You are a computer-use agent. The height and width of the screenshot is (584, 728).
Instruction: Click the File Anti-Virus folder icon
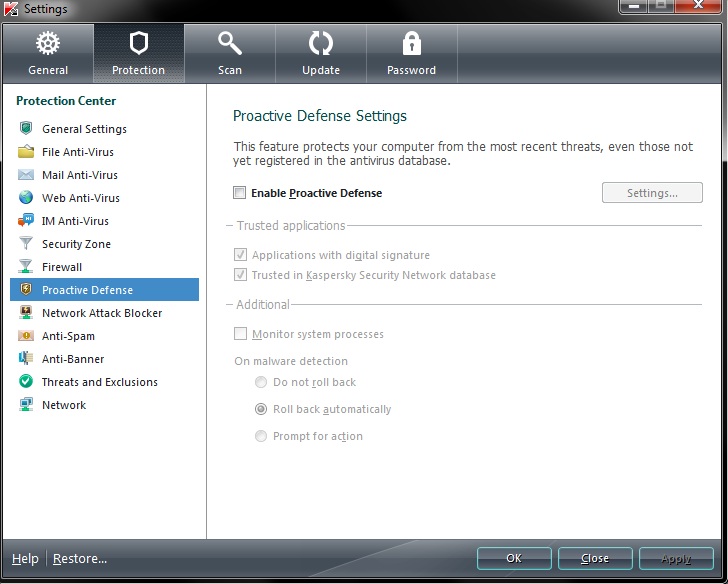click(25, 152)
